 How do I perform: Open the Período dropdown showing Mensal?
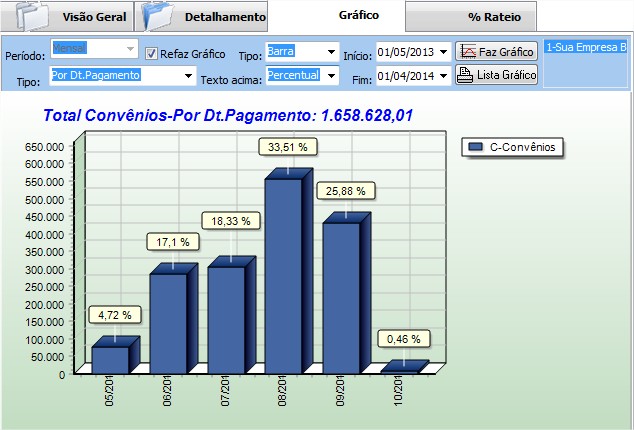(127, 49)
